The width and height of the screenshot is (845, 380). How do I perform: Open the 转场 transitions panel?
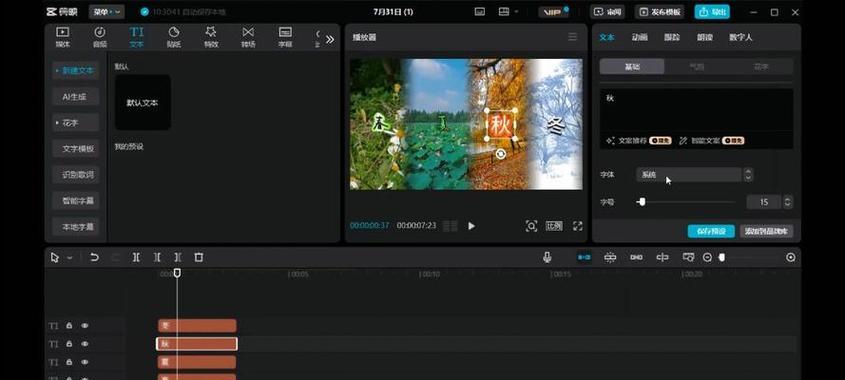pos(248,37)
